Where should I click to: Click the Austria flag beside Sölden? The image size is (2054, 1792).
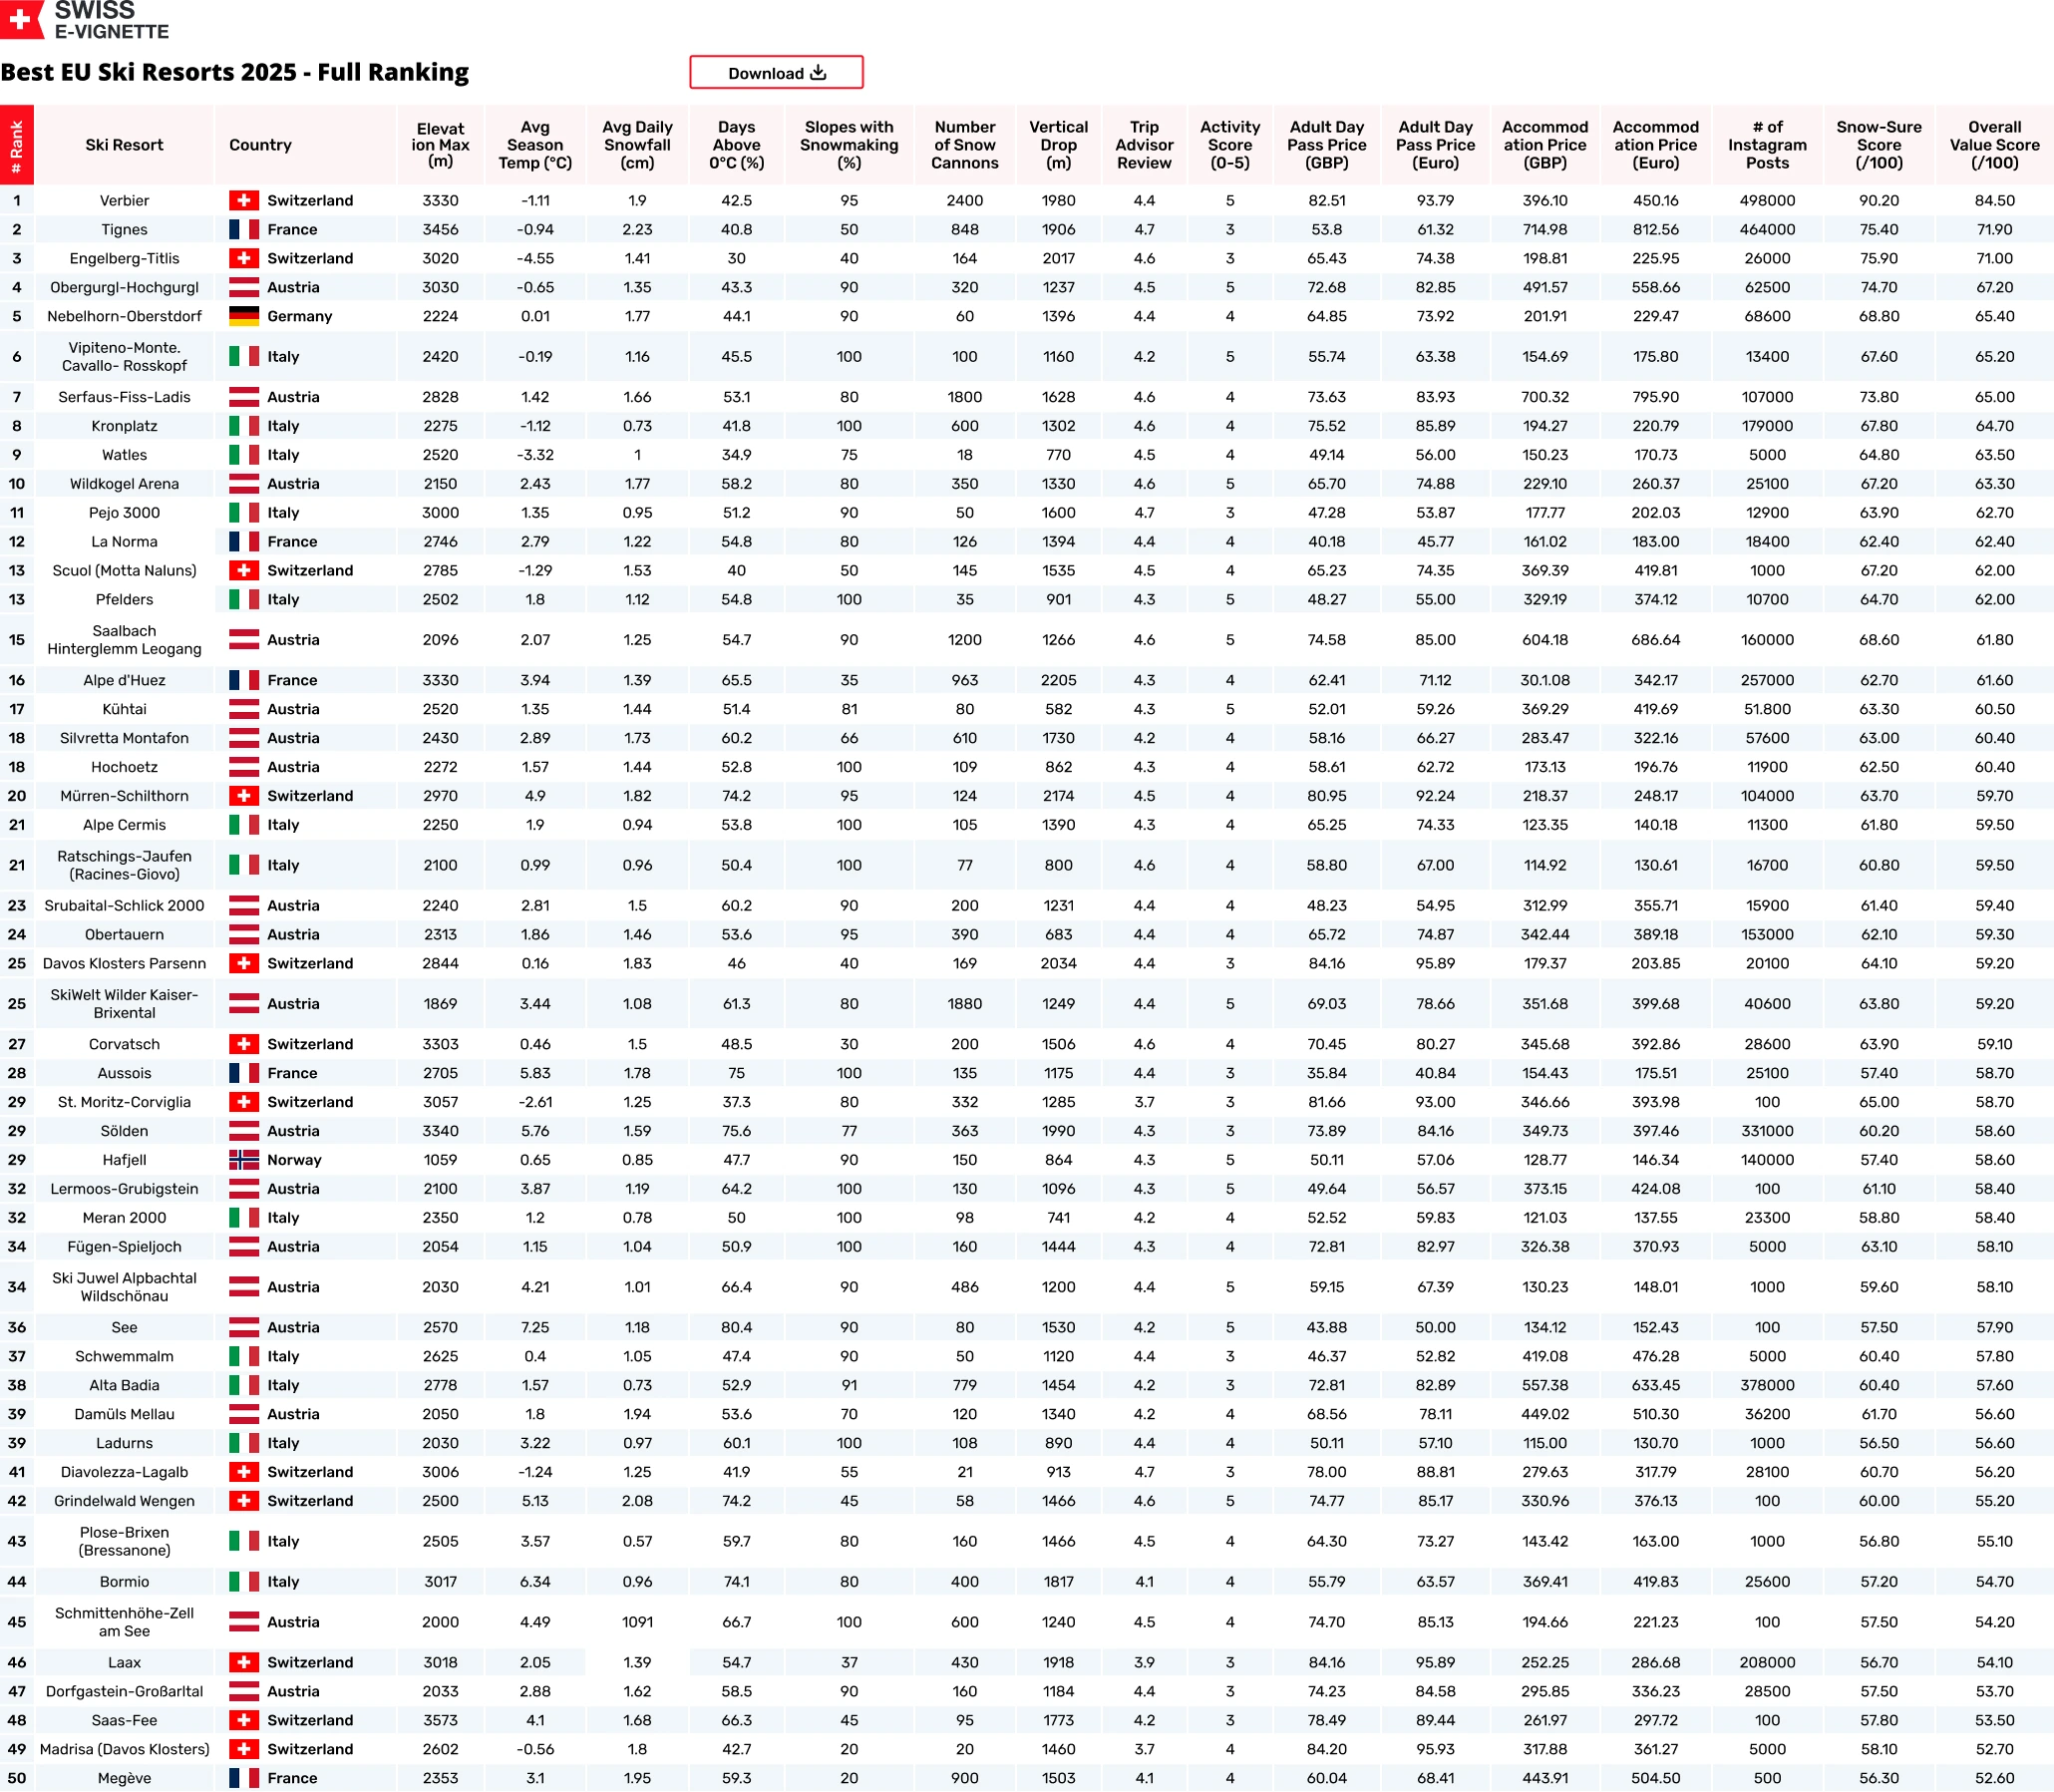click(x=247, y=1130)
